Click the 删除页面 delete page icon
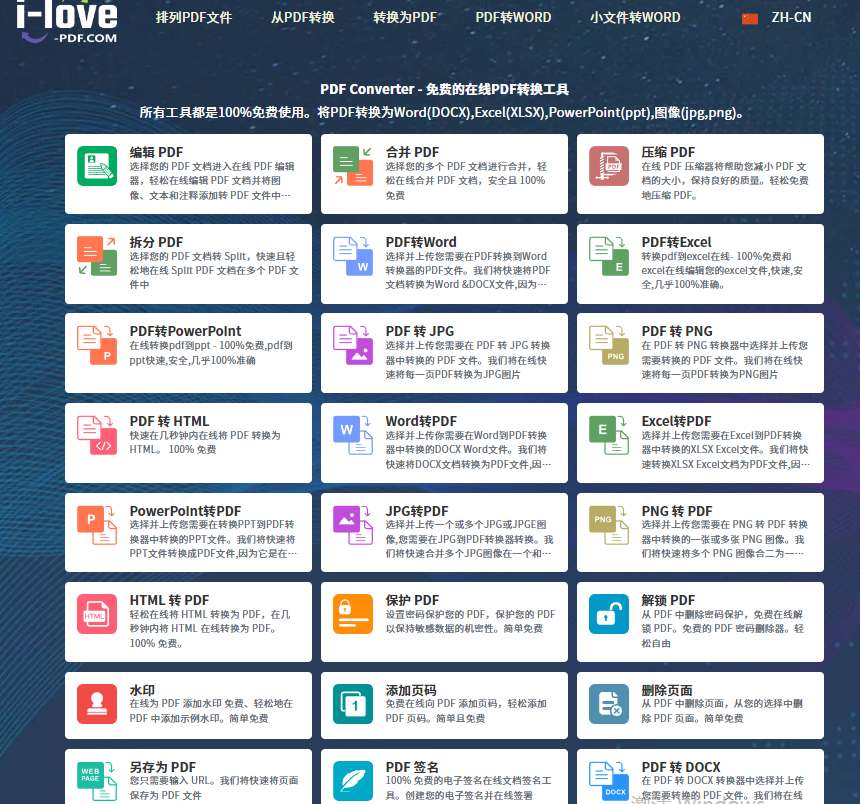Screen dimensions: 860x804 tap(609, 704)
